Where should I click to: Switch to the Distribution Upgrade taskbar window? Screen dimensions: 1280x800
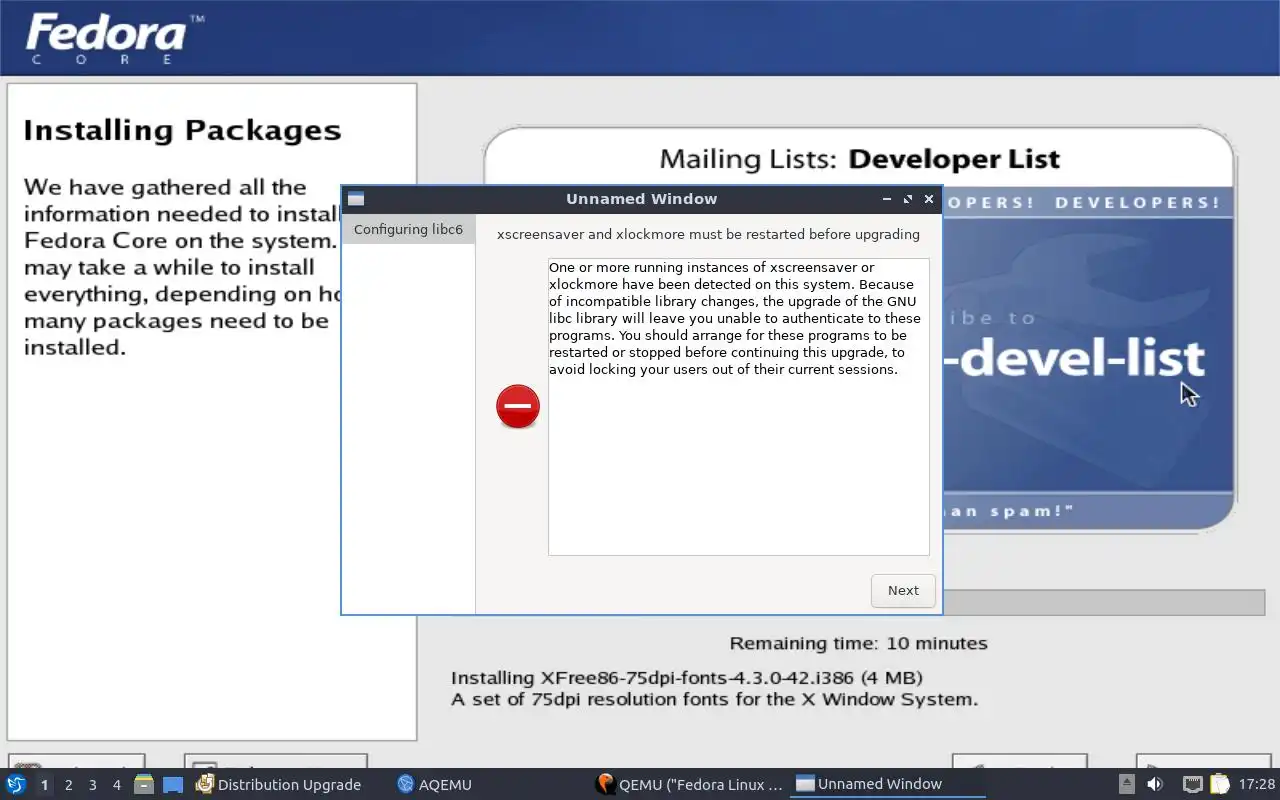279,785
